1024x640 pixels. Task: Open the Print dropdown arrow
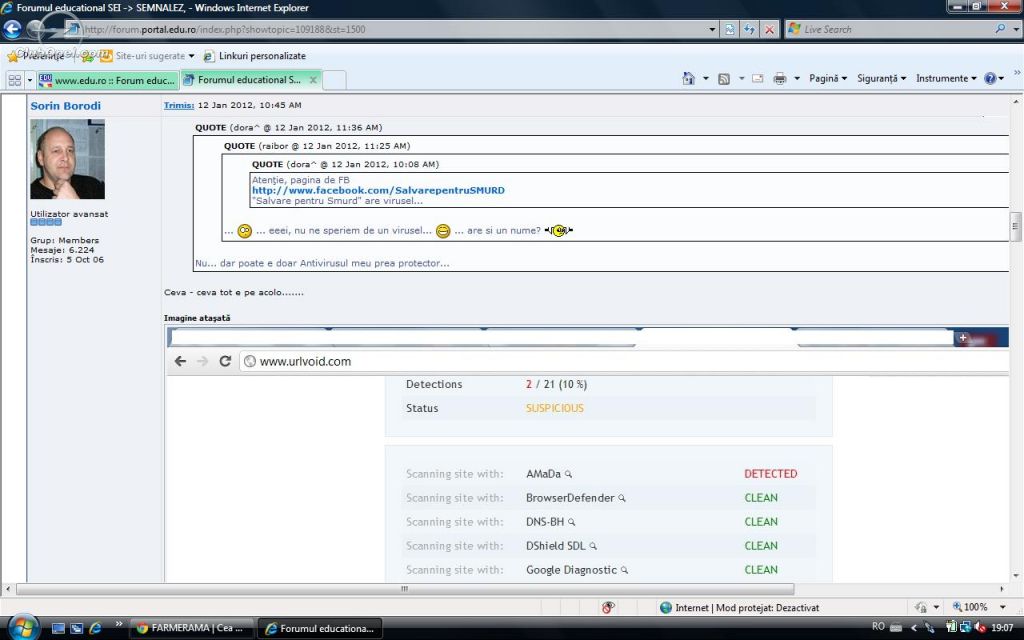click(797, 78)
